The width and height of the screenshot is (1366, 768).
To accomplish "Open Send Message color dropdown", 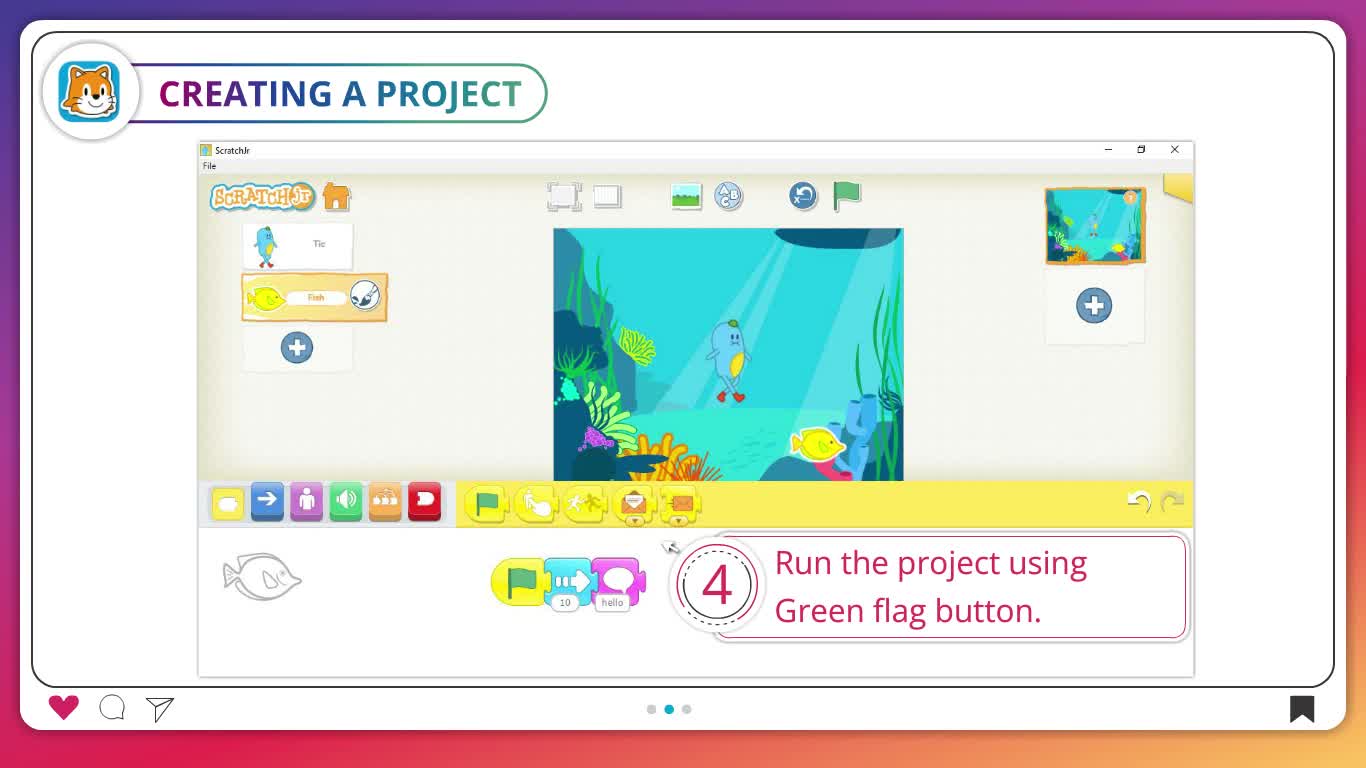I will tap(681, 521).
